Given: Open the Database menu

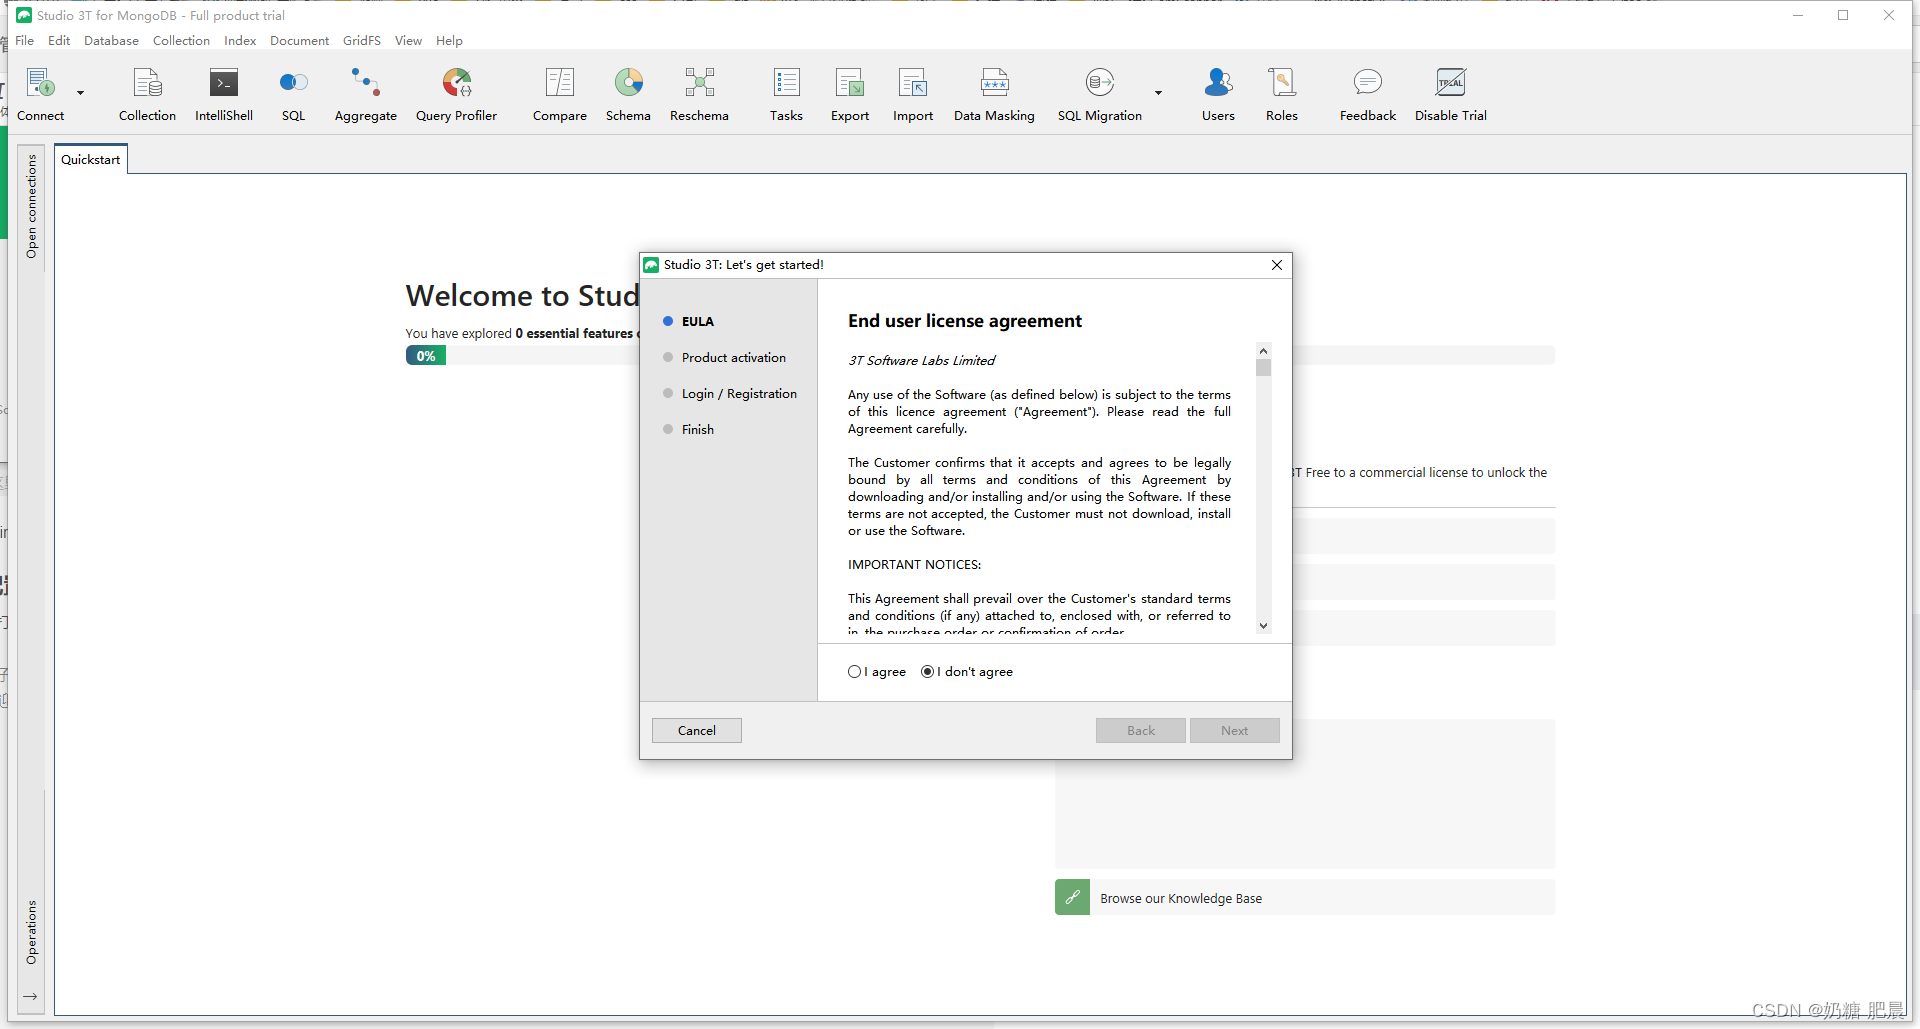Looking at the screenshot, I should (x=111, y=40).
